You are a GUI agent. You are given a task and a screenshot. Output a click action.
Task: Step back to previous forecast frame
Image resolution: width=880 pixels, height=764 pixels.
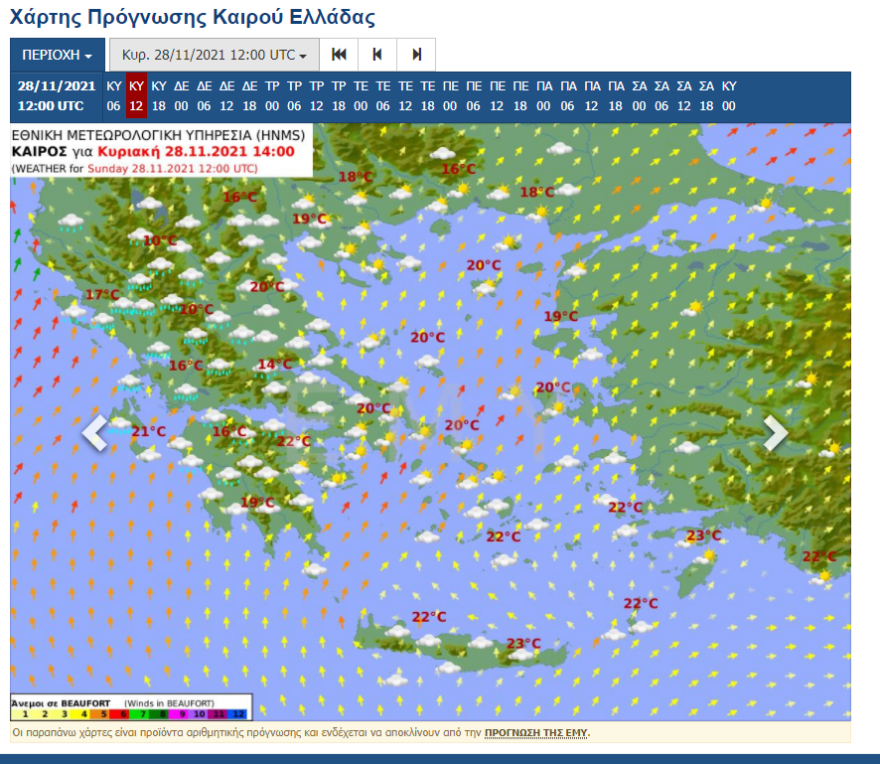(377, 54)
